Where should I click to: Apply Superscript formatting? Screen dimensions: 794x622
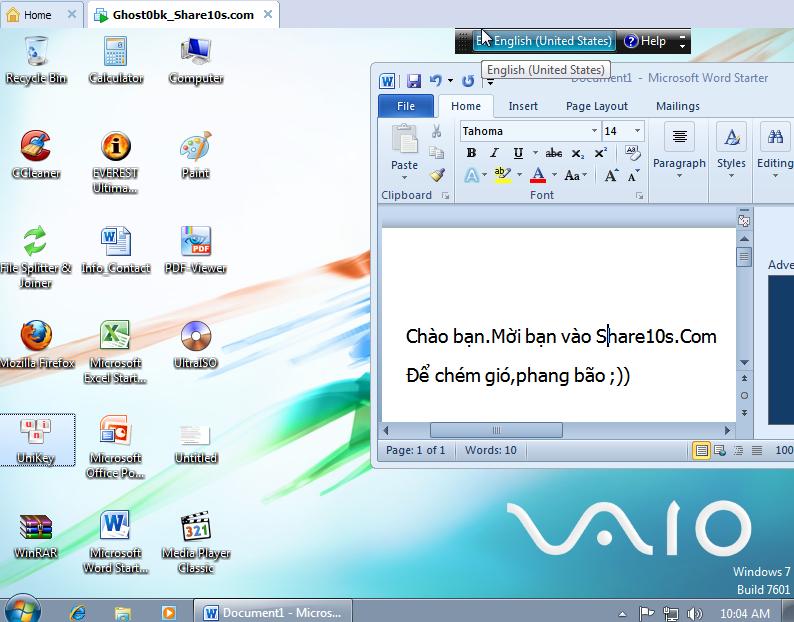[601, 153]
